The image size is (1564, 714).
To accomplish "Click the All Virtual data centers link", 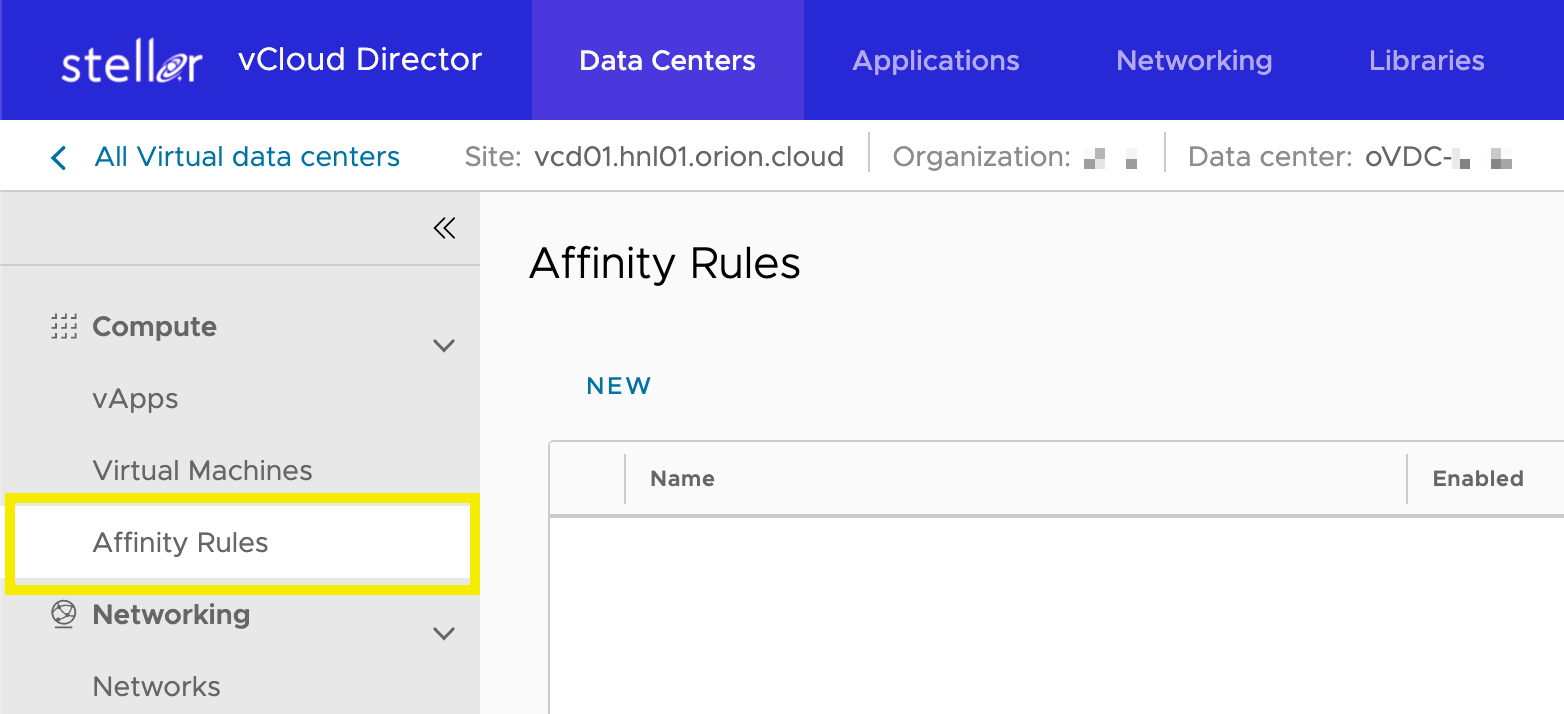I will (247, 157).
